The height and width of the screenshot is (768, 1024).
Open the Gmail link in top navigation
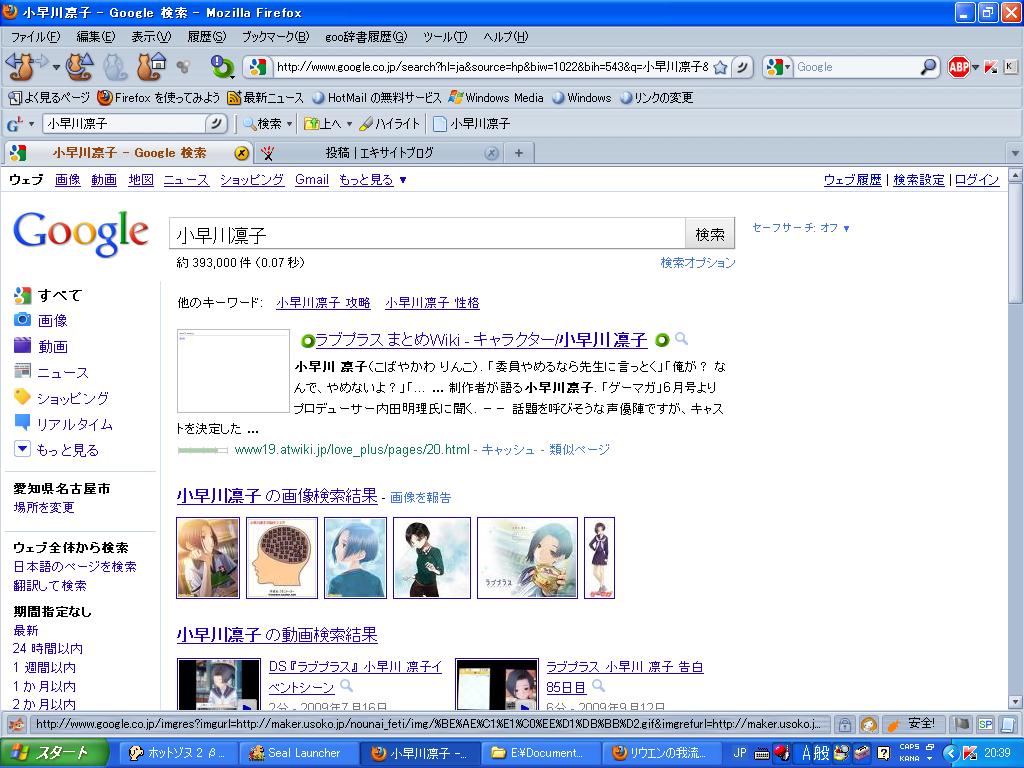point(312,180)
